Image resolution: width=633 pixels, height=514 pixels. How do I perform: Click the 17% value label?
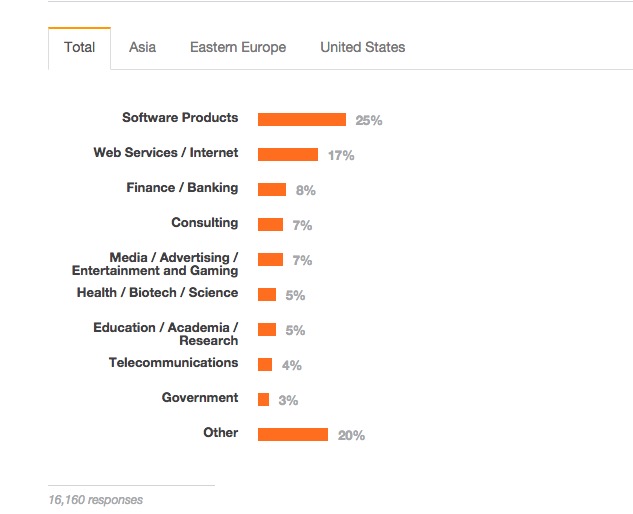pos(340,156)
